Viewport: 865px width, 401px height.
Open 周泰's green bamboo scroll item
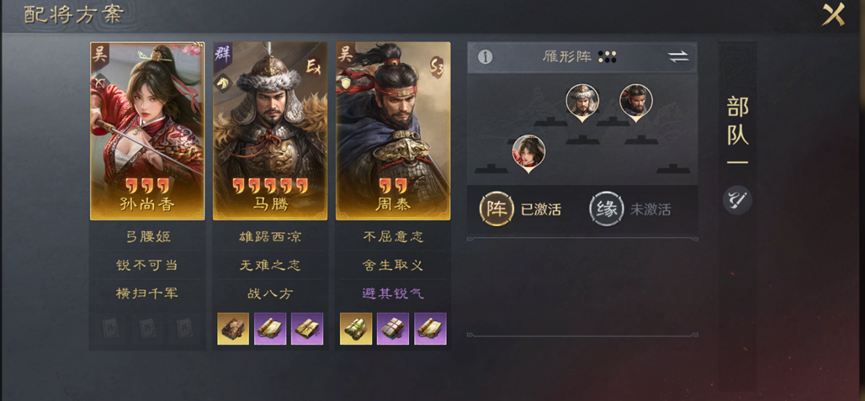(x=356, y=329)
